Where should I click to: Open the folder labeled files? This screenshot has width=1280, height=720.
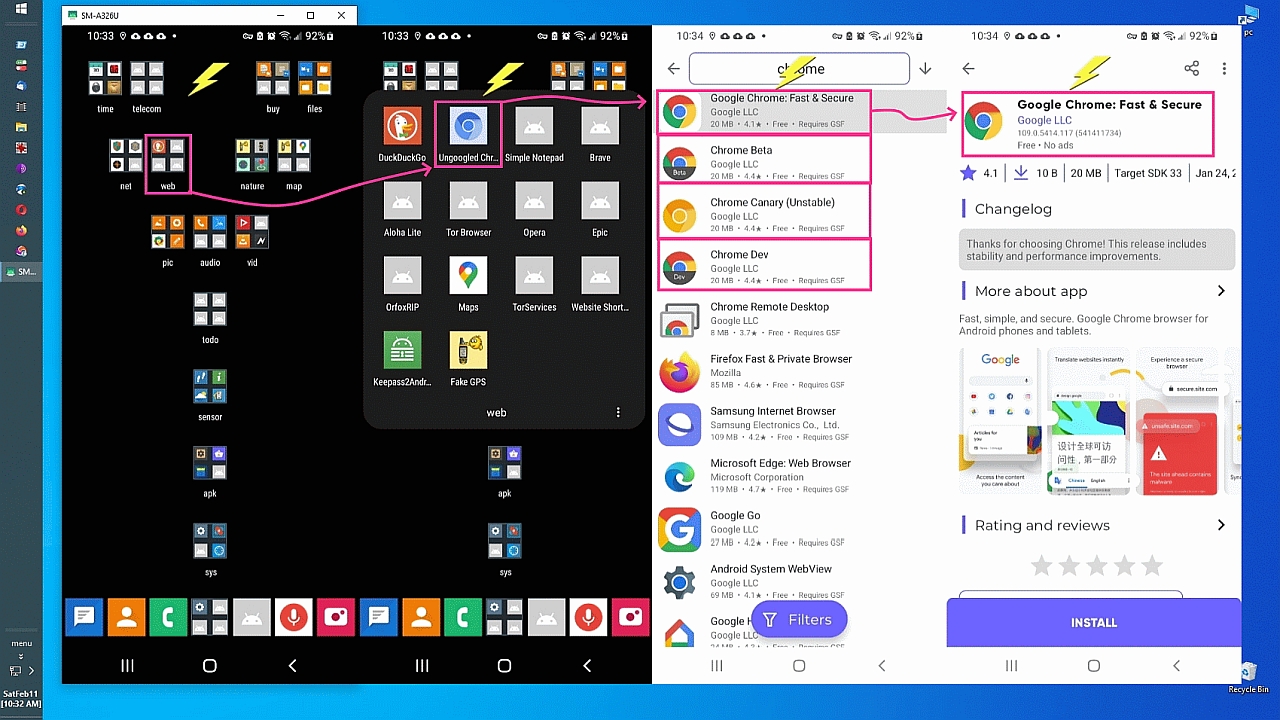point(314,87)
